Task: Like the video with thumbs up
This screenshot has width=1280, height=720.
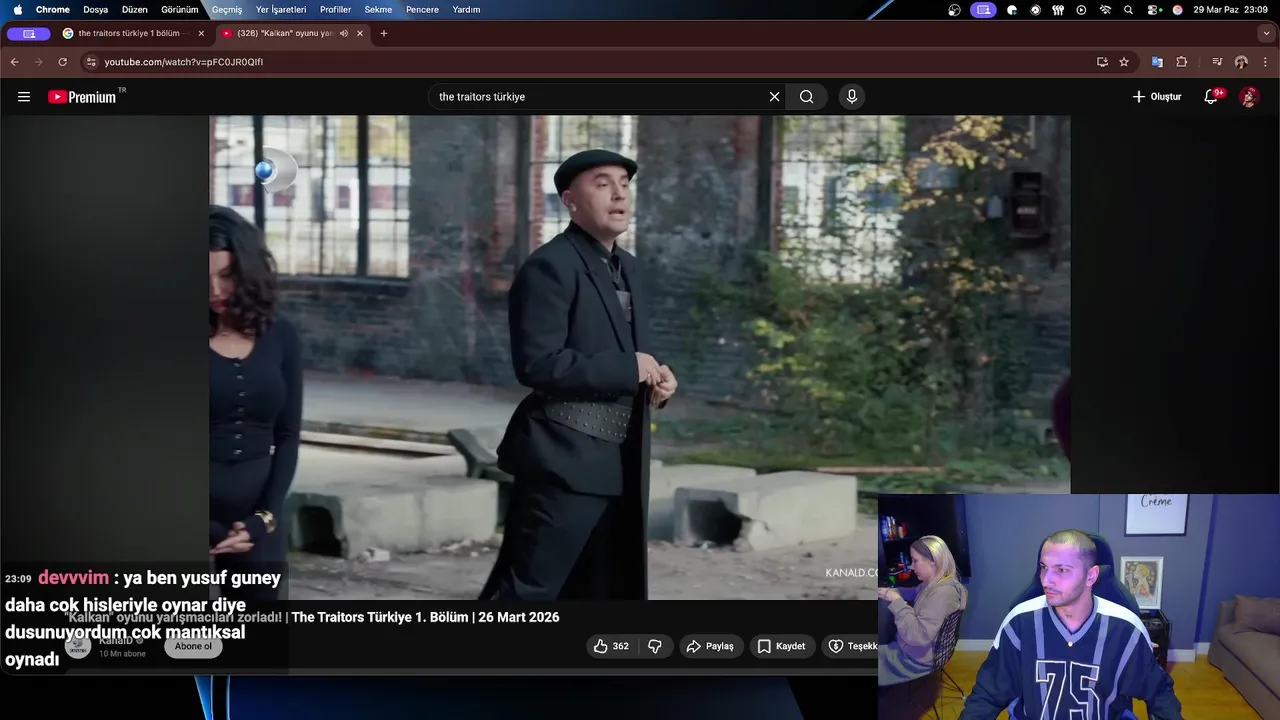Action: coord(611,646)
